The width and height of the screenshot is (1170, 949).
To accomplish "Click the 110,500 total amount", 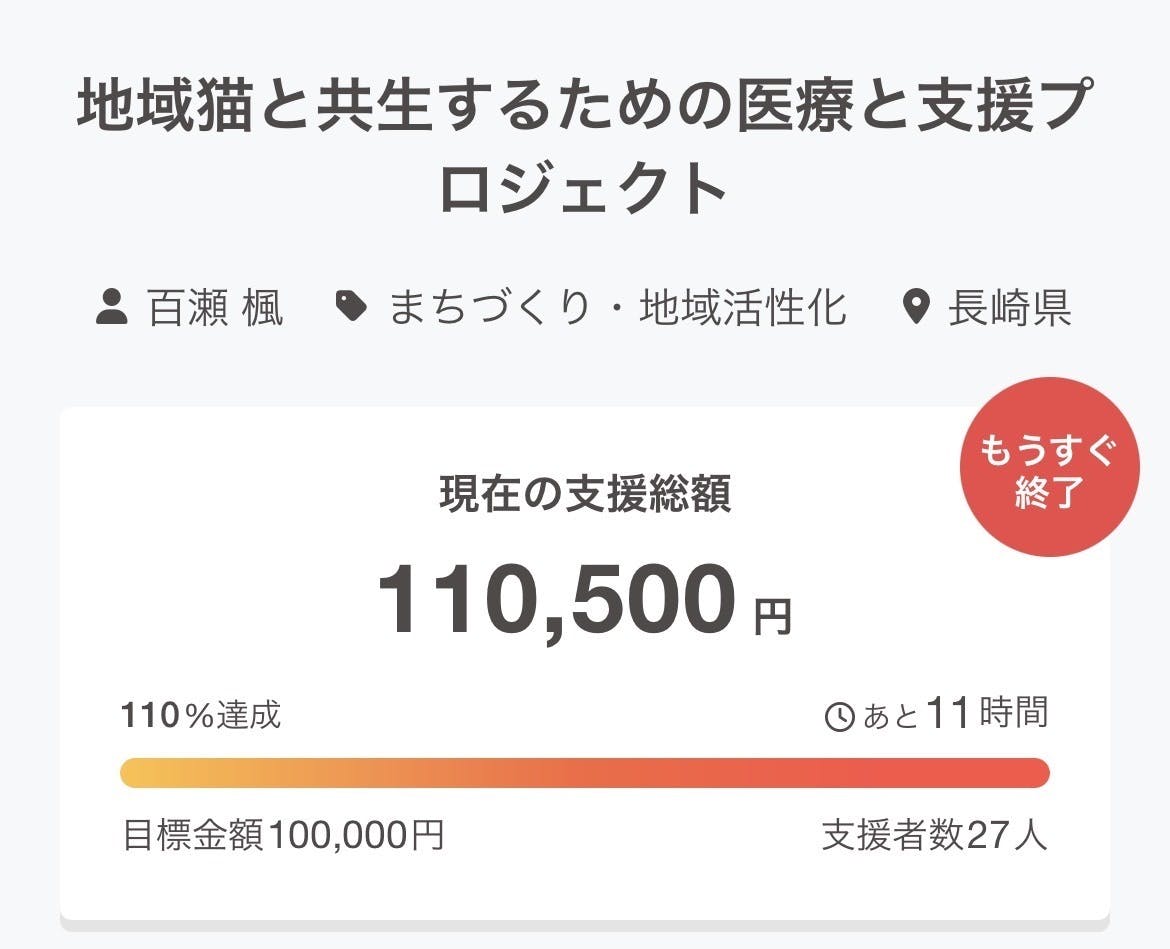I will (556, 601).
